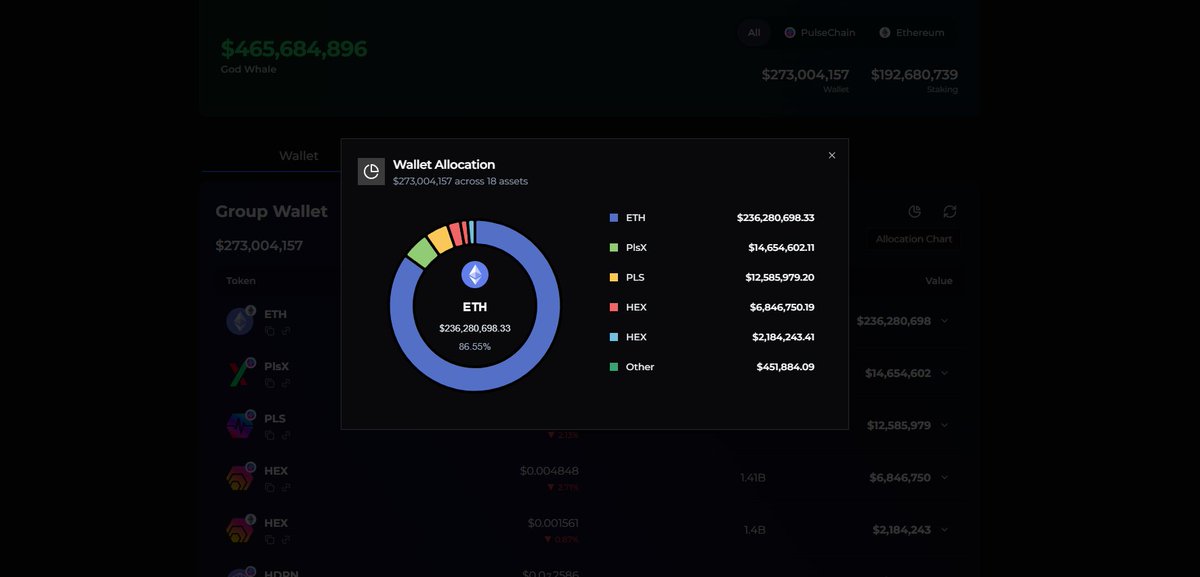Click the green PlsX legend swatch

614,247
